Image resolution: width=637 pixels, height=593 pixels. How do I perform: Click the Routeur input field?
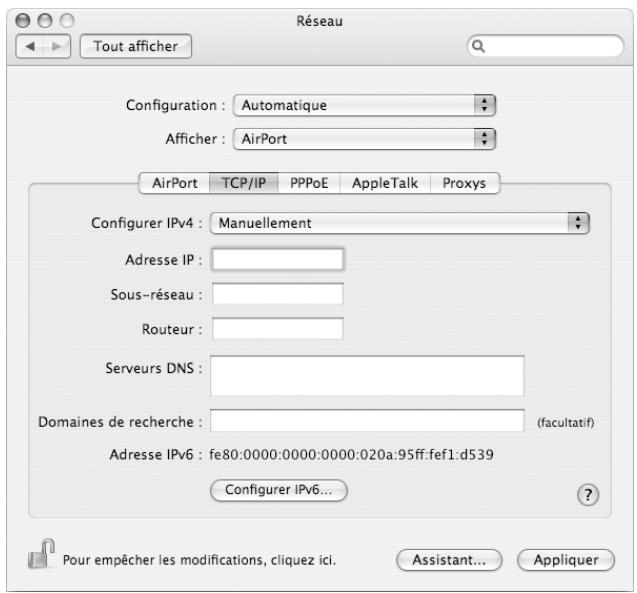tap(278, 329)
